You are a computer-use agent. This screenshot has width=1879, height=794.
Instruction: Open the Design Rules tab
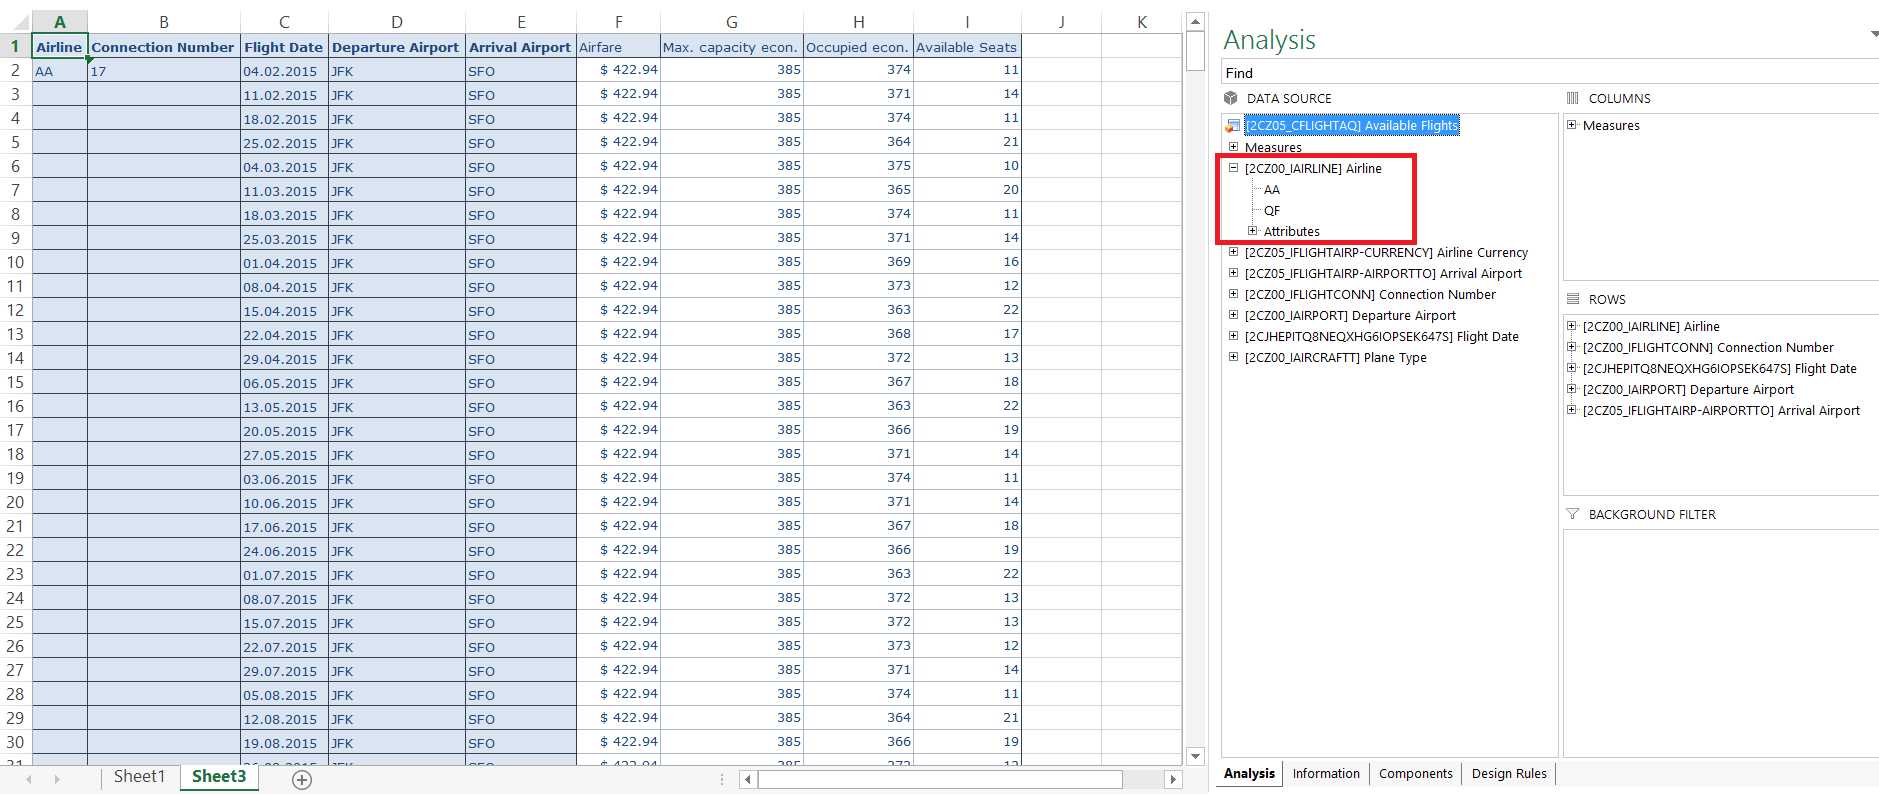(1508, 773)
